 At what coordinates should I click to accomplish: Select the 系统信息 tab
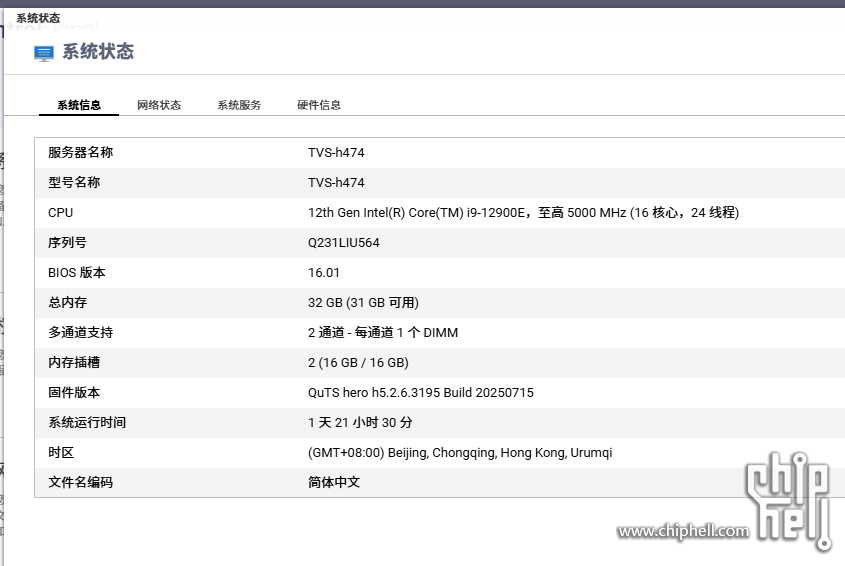pos(79,105)
